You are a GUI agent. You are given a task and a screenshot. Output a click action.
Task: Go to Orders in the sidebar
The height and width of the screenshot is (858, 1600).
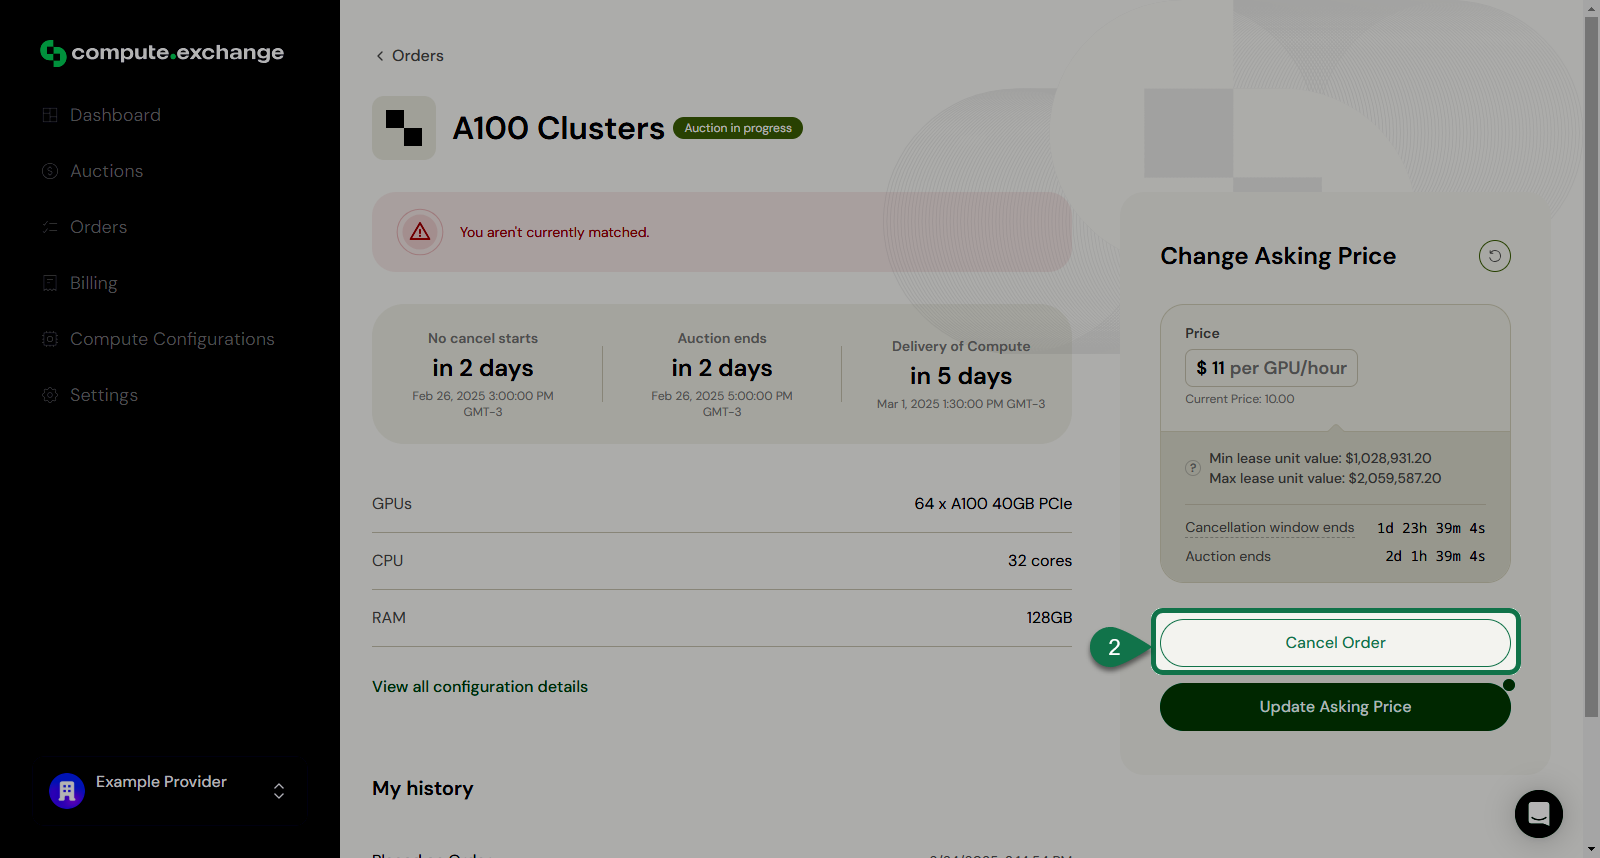point(98,227)
